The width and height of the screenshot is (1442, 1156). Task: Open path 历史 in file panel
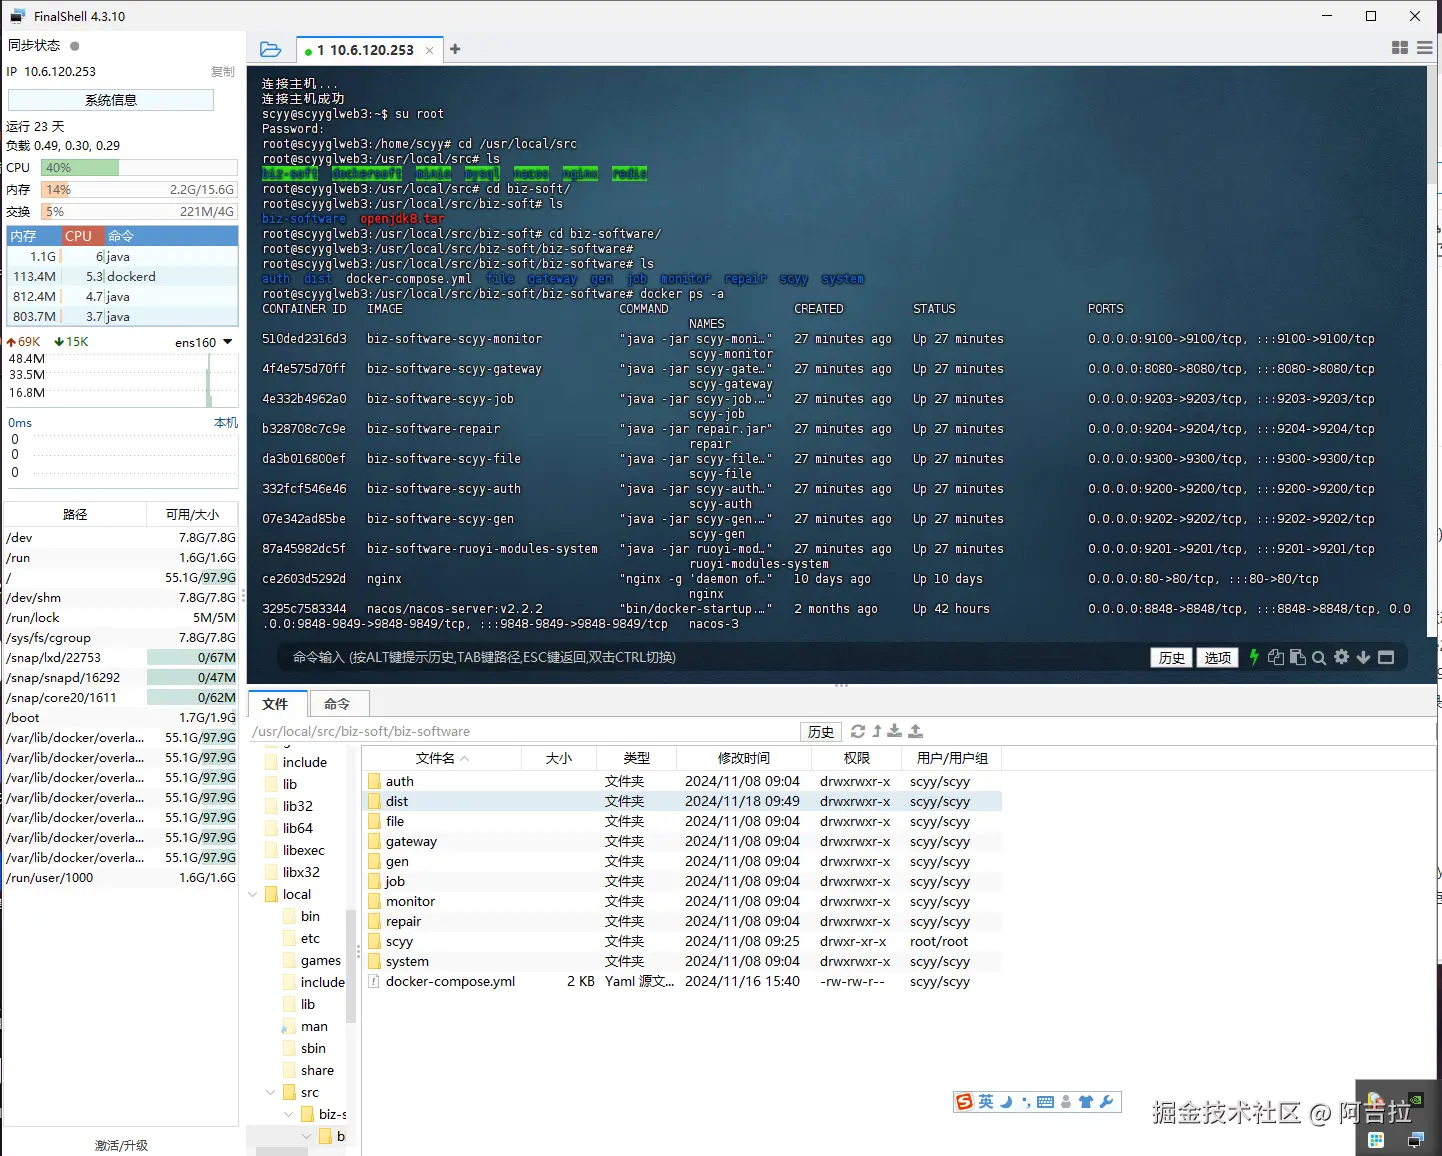tap(821, 731)
